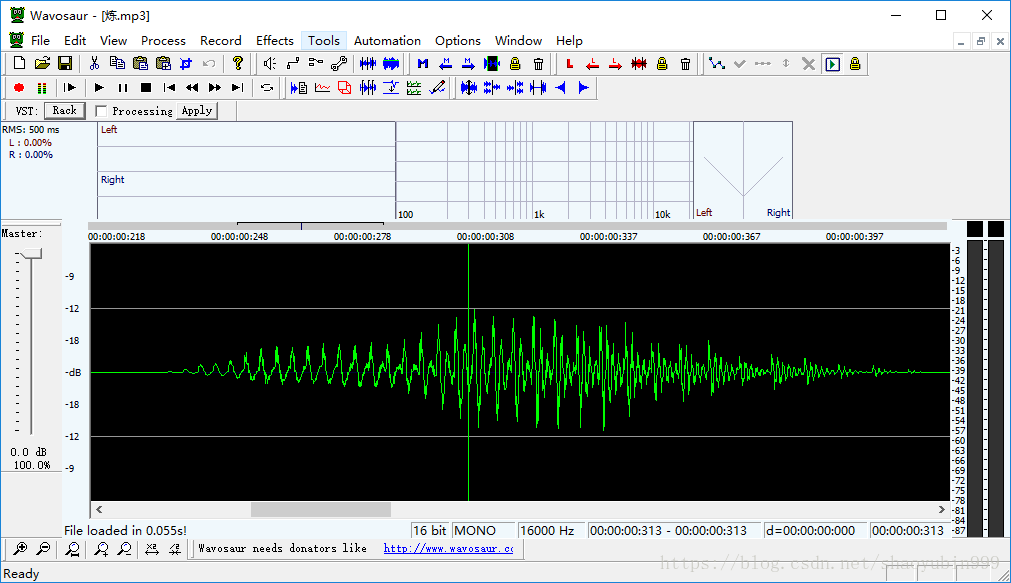1011x583 pixels.
Task: Play the audio with the play button
Action: 99,88
